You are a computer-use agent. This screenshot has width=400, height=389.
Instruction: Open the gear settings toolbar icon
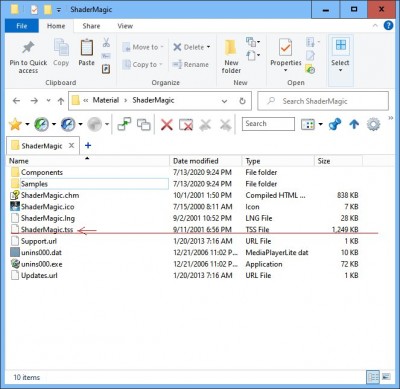tap(373, 125)
